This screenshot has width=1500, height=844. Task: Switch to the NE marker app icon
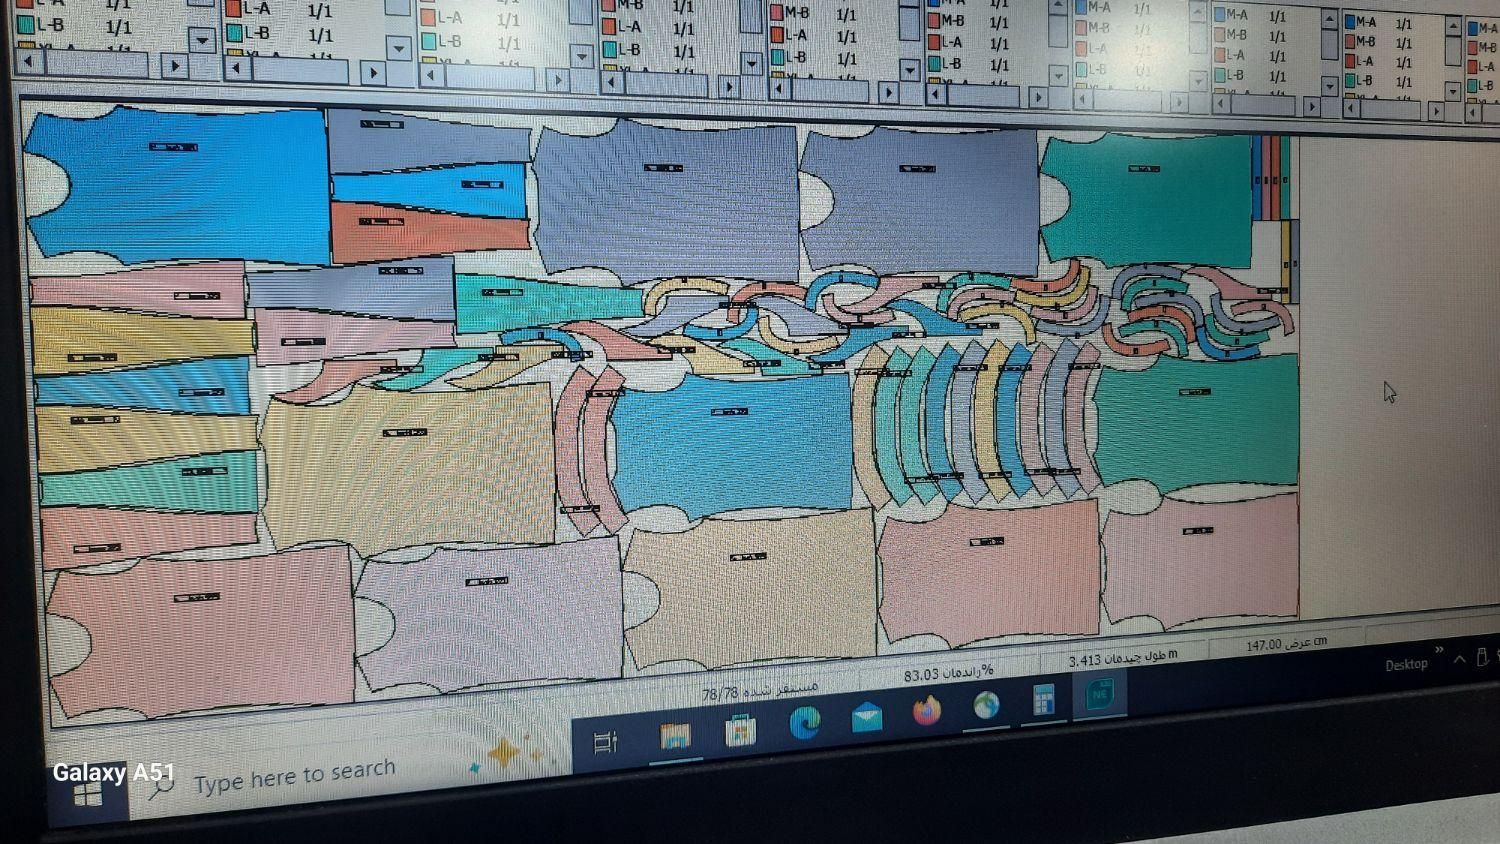(x=1099, y=693)
